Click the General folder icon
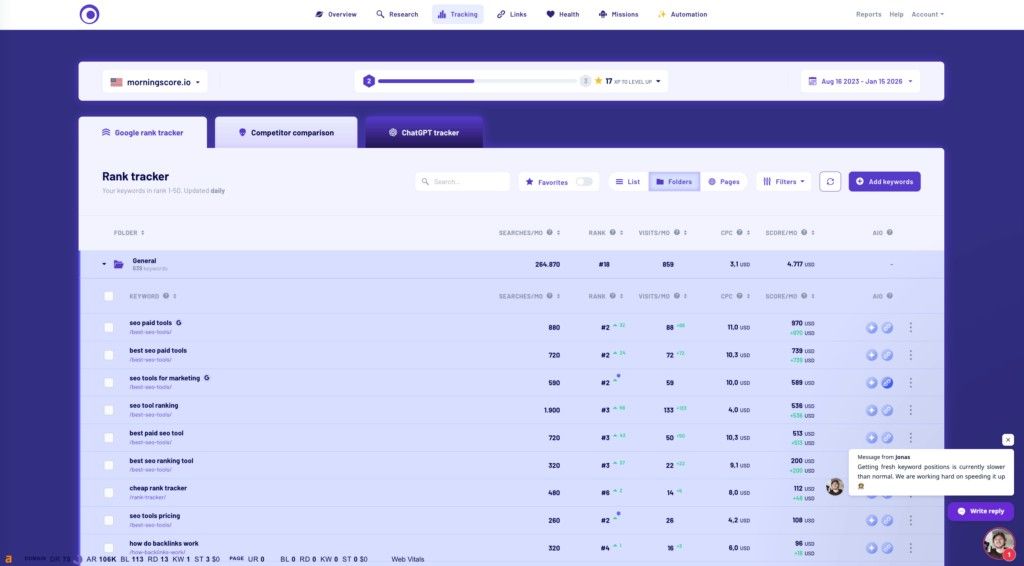1024x566 pixels. click(119, 264)
